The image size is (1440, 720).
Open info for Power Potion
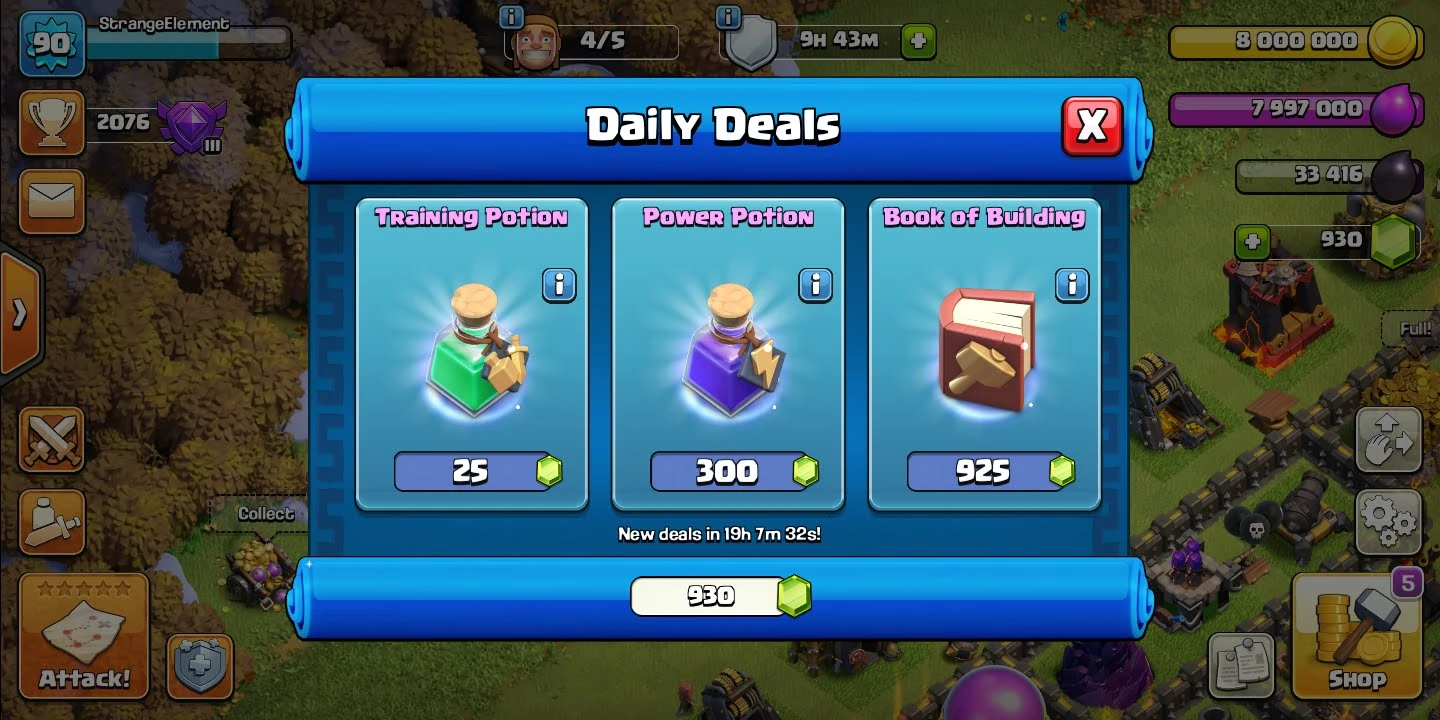(x=815, y=285)
